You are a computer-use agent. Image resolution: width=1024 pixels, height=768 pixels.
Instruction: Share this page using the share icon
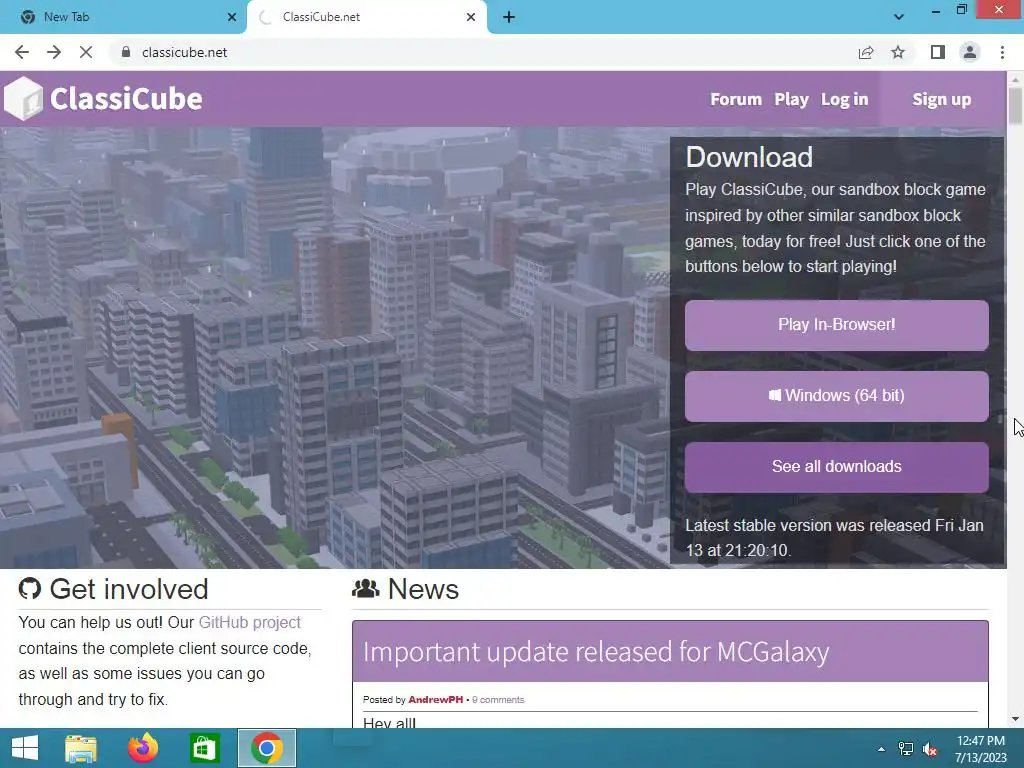click(x=866, y=52)
